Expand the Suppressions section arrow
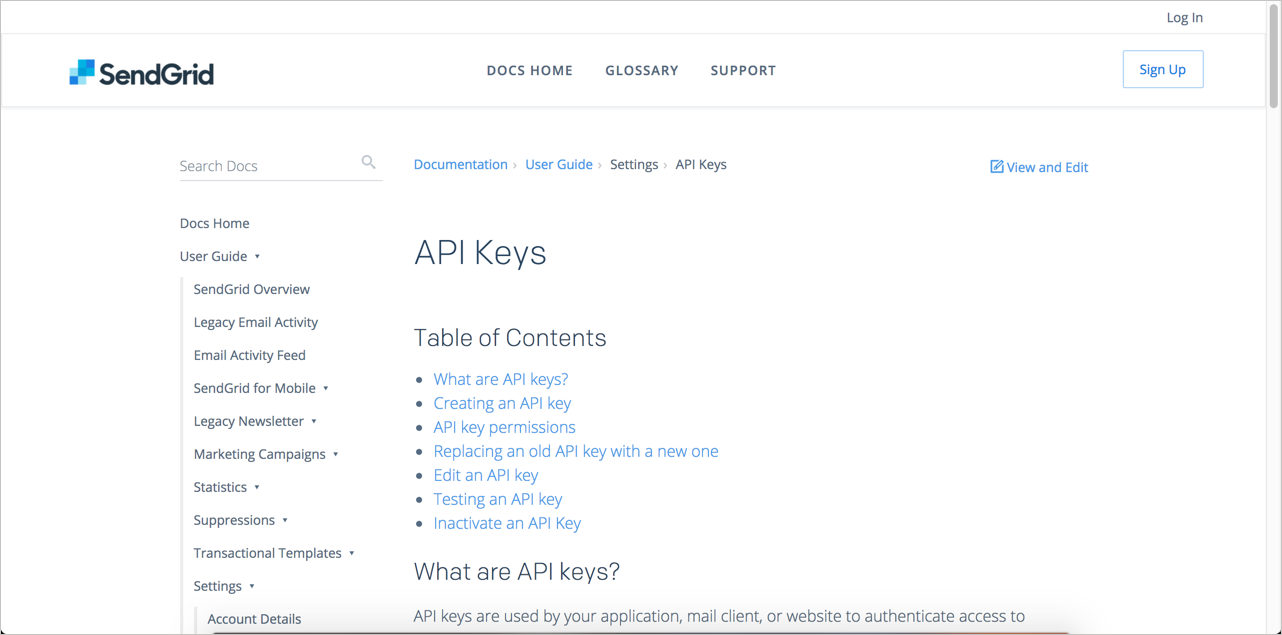The height and width of the screenshot is (635, 1282). pyautogui.click(x=285, y=521)
